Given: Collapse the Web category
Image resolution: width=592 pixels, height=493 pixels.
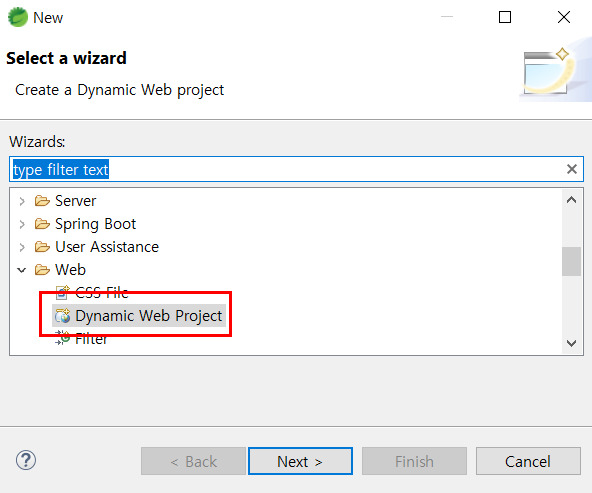Looking at the screenshot, I should coord(22,270).
